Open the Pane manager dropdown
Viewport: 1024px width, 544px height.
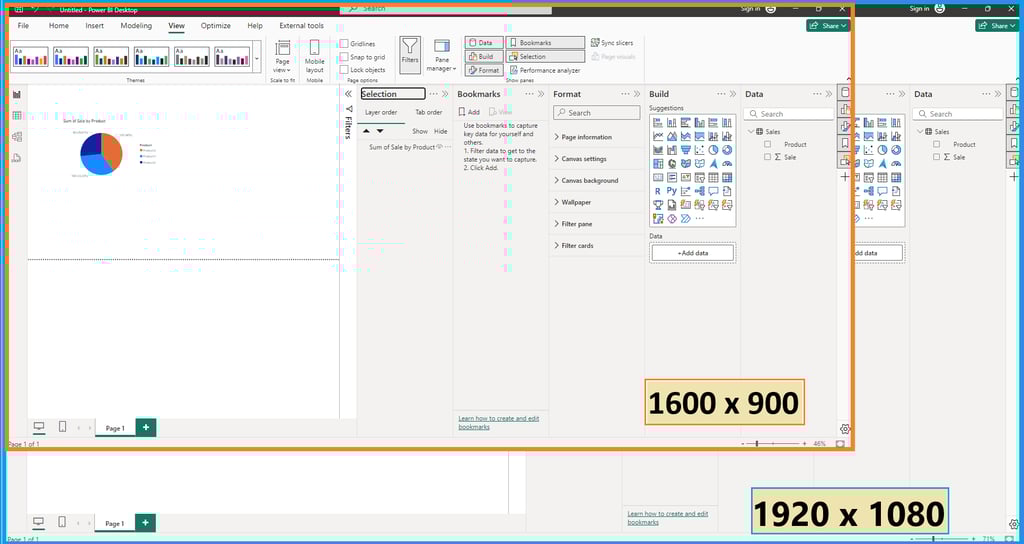pyautogui.click(x=442, y=56)
